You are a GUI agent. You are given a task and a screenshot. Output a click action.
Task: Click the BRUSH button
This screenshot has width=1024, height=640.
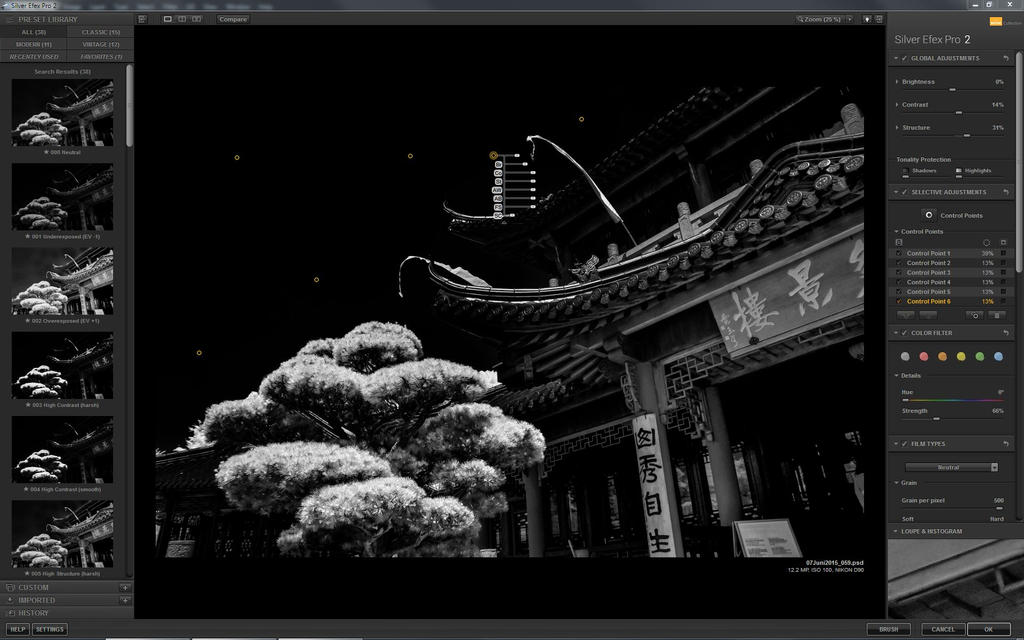[888, 630]
